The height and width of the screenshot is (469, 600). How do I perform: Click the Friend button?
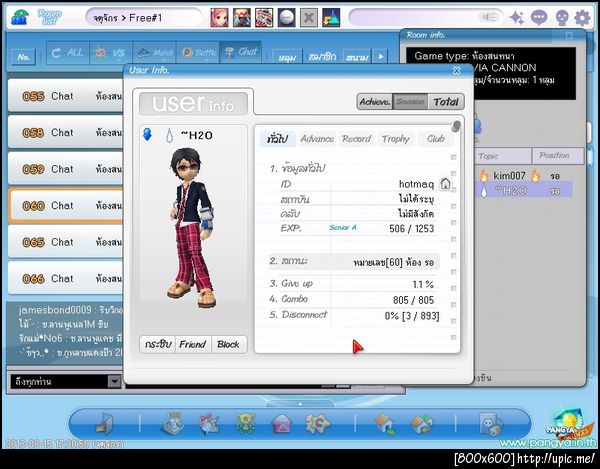pyautogui.click(x=193, y=344)
